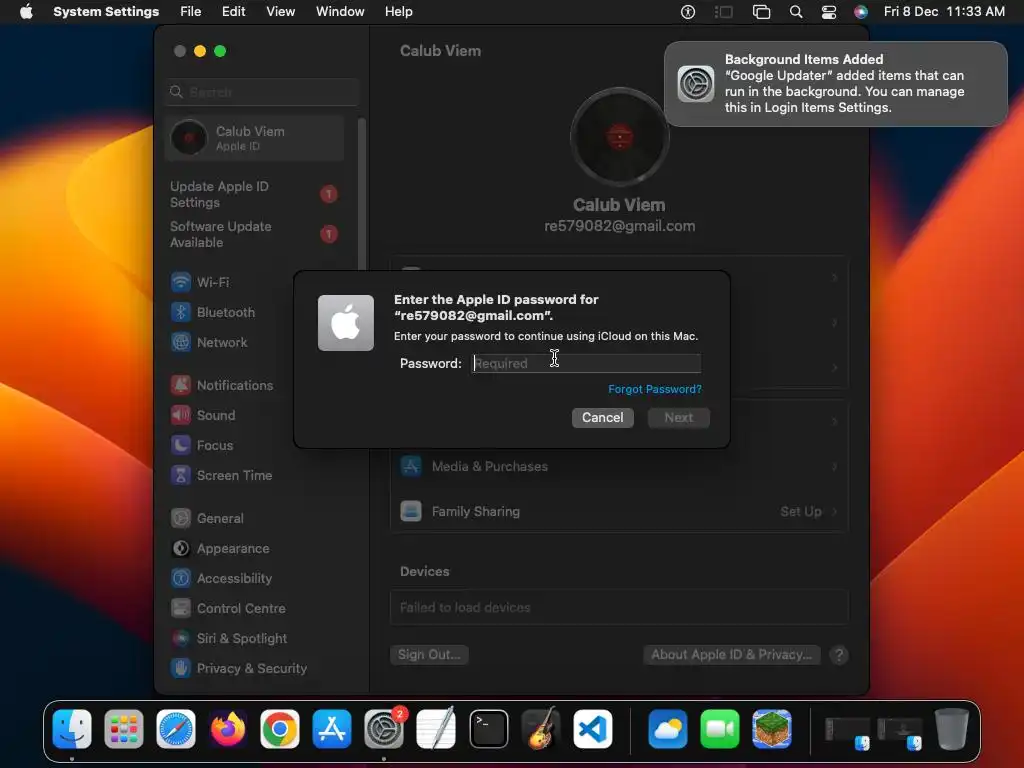The width and height of the screenshot is (1024, 768).
Task: Launch Firefox from the Dock
Action: pos(228,729)
